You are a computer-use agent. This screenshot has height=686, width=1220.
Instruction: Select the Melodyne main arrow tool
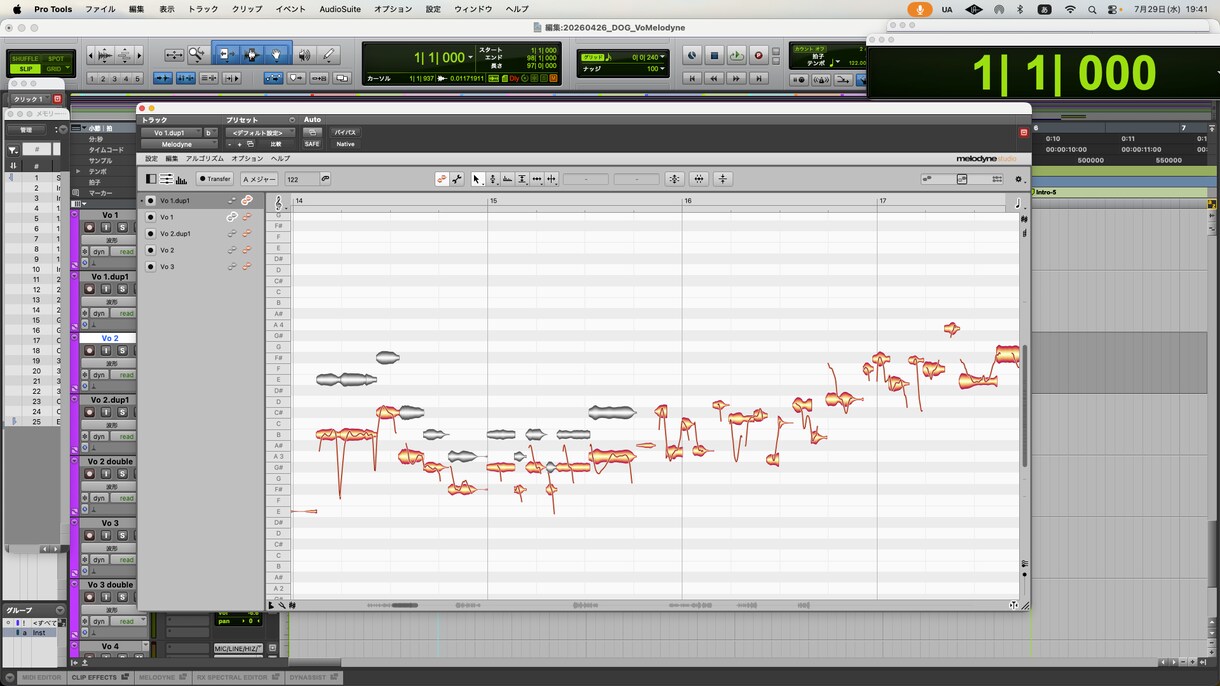477,179
